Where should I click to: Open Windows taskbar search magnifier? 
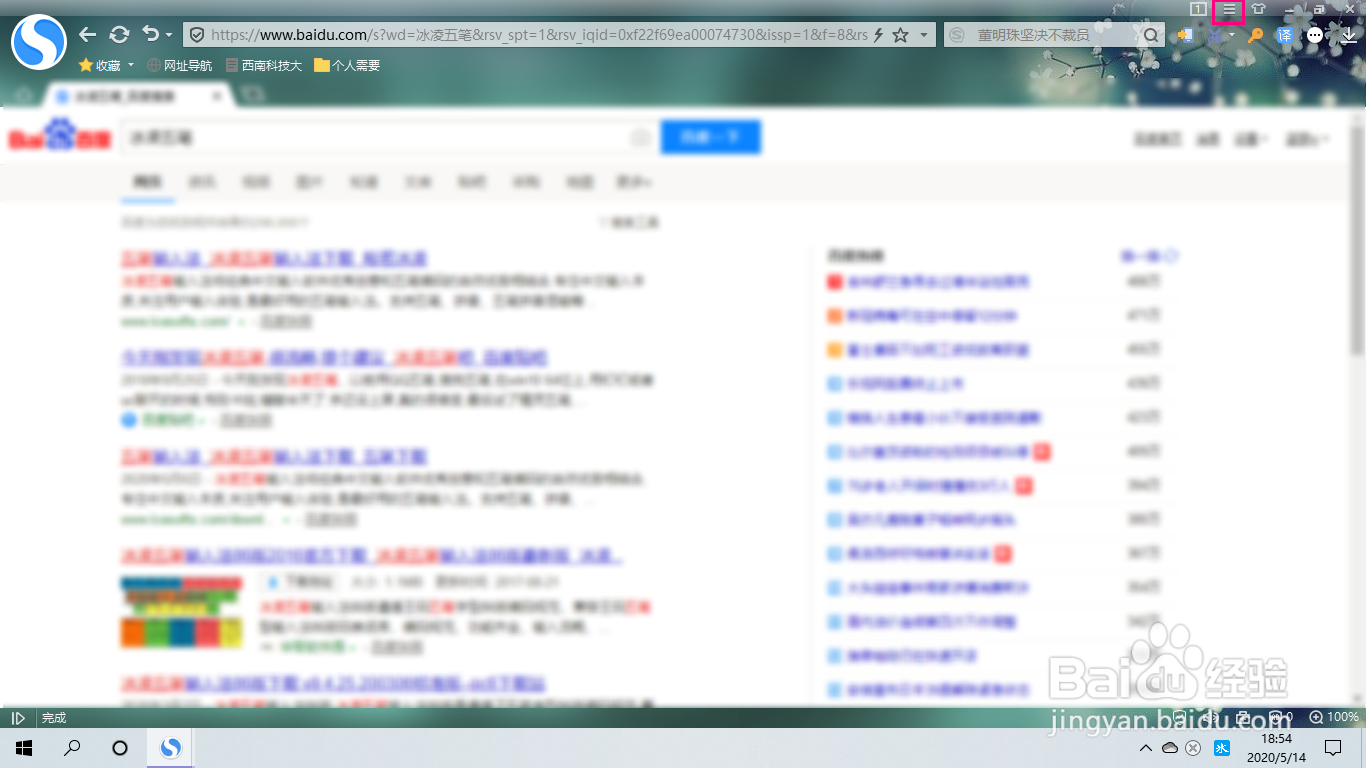[x=72, y=747]
